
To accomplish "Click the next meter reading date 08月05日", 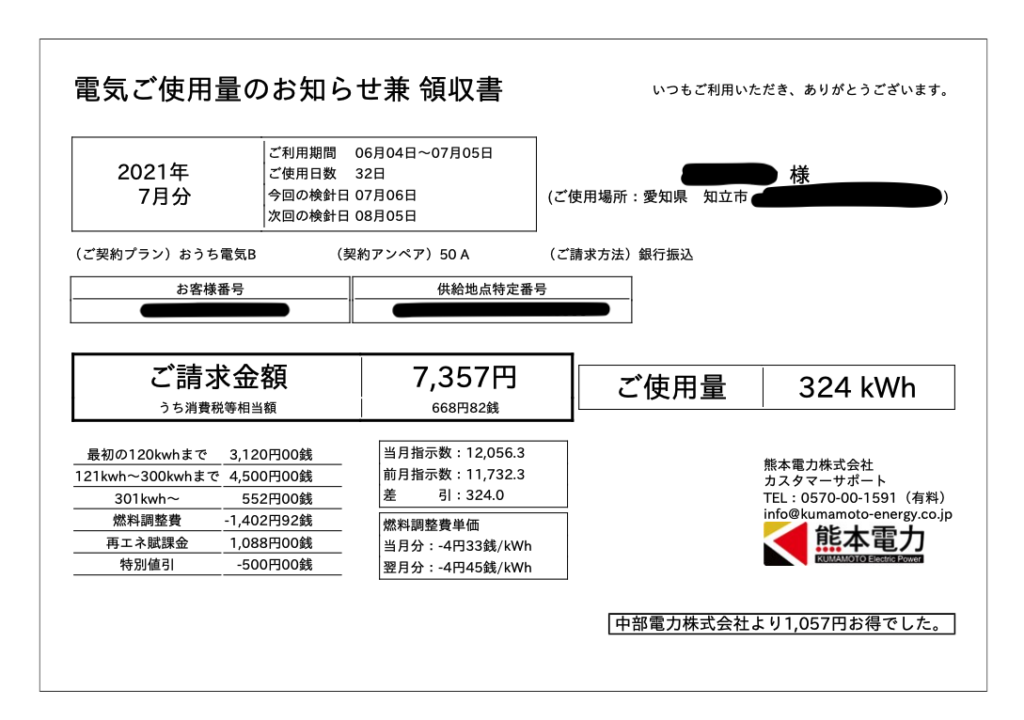I will pos(385,216).
